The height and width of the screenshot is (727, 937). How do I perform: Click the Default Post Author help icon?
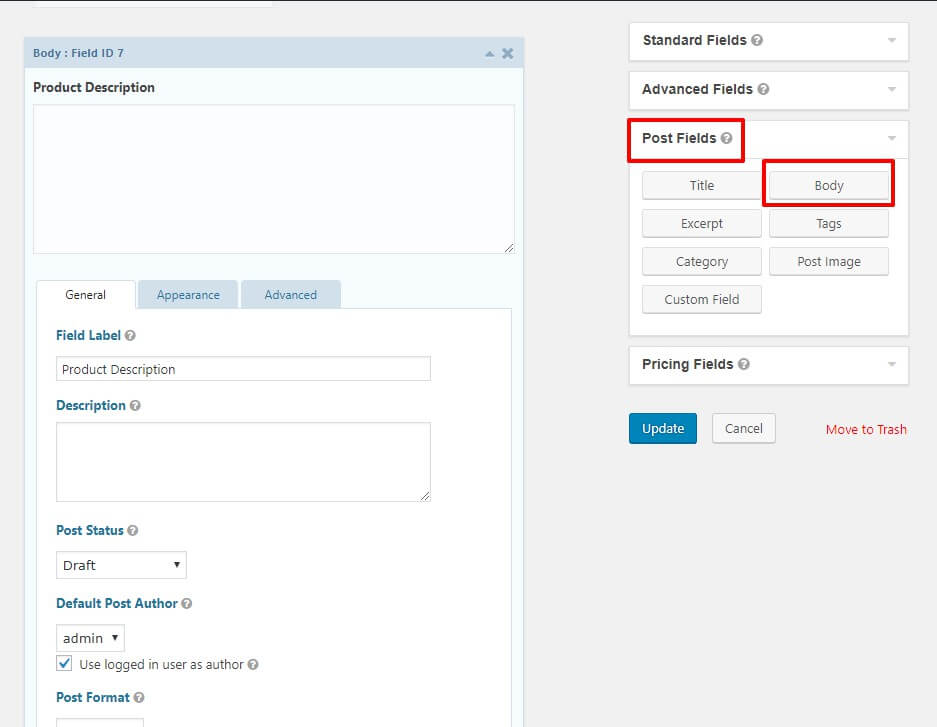(x=188, y=604)
